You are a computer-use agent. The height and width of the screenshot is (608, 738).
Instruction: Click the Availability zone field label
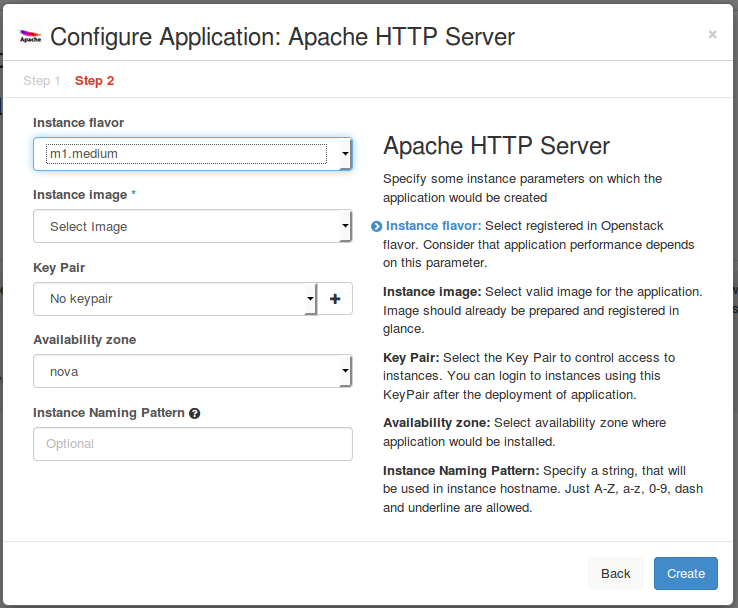[x=84, y=340]
